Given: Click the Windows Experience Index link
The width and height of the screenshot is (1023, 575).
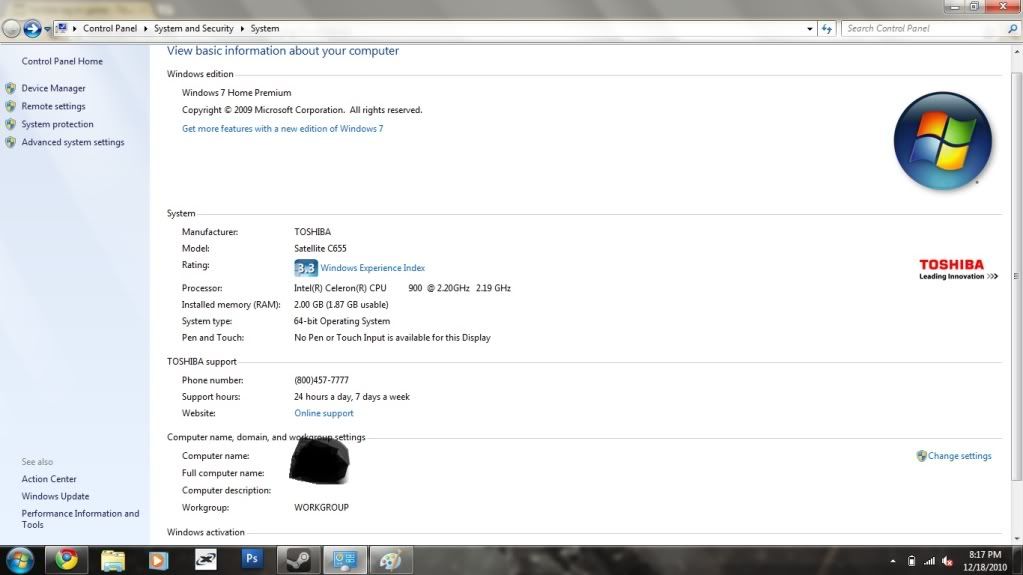Looking at the screenshot, I should click(372, 268).
